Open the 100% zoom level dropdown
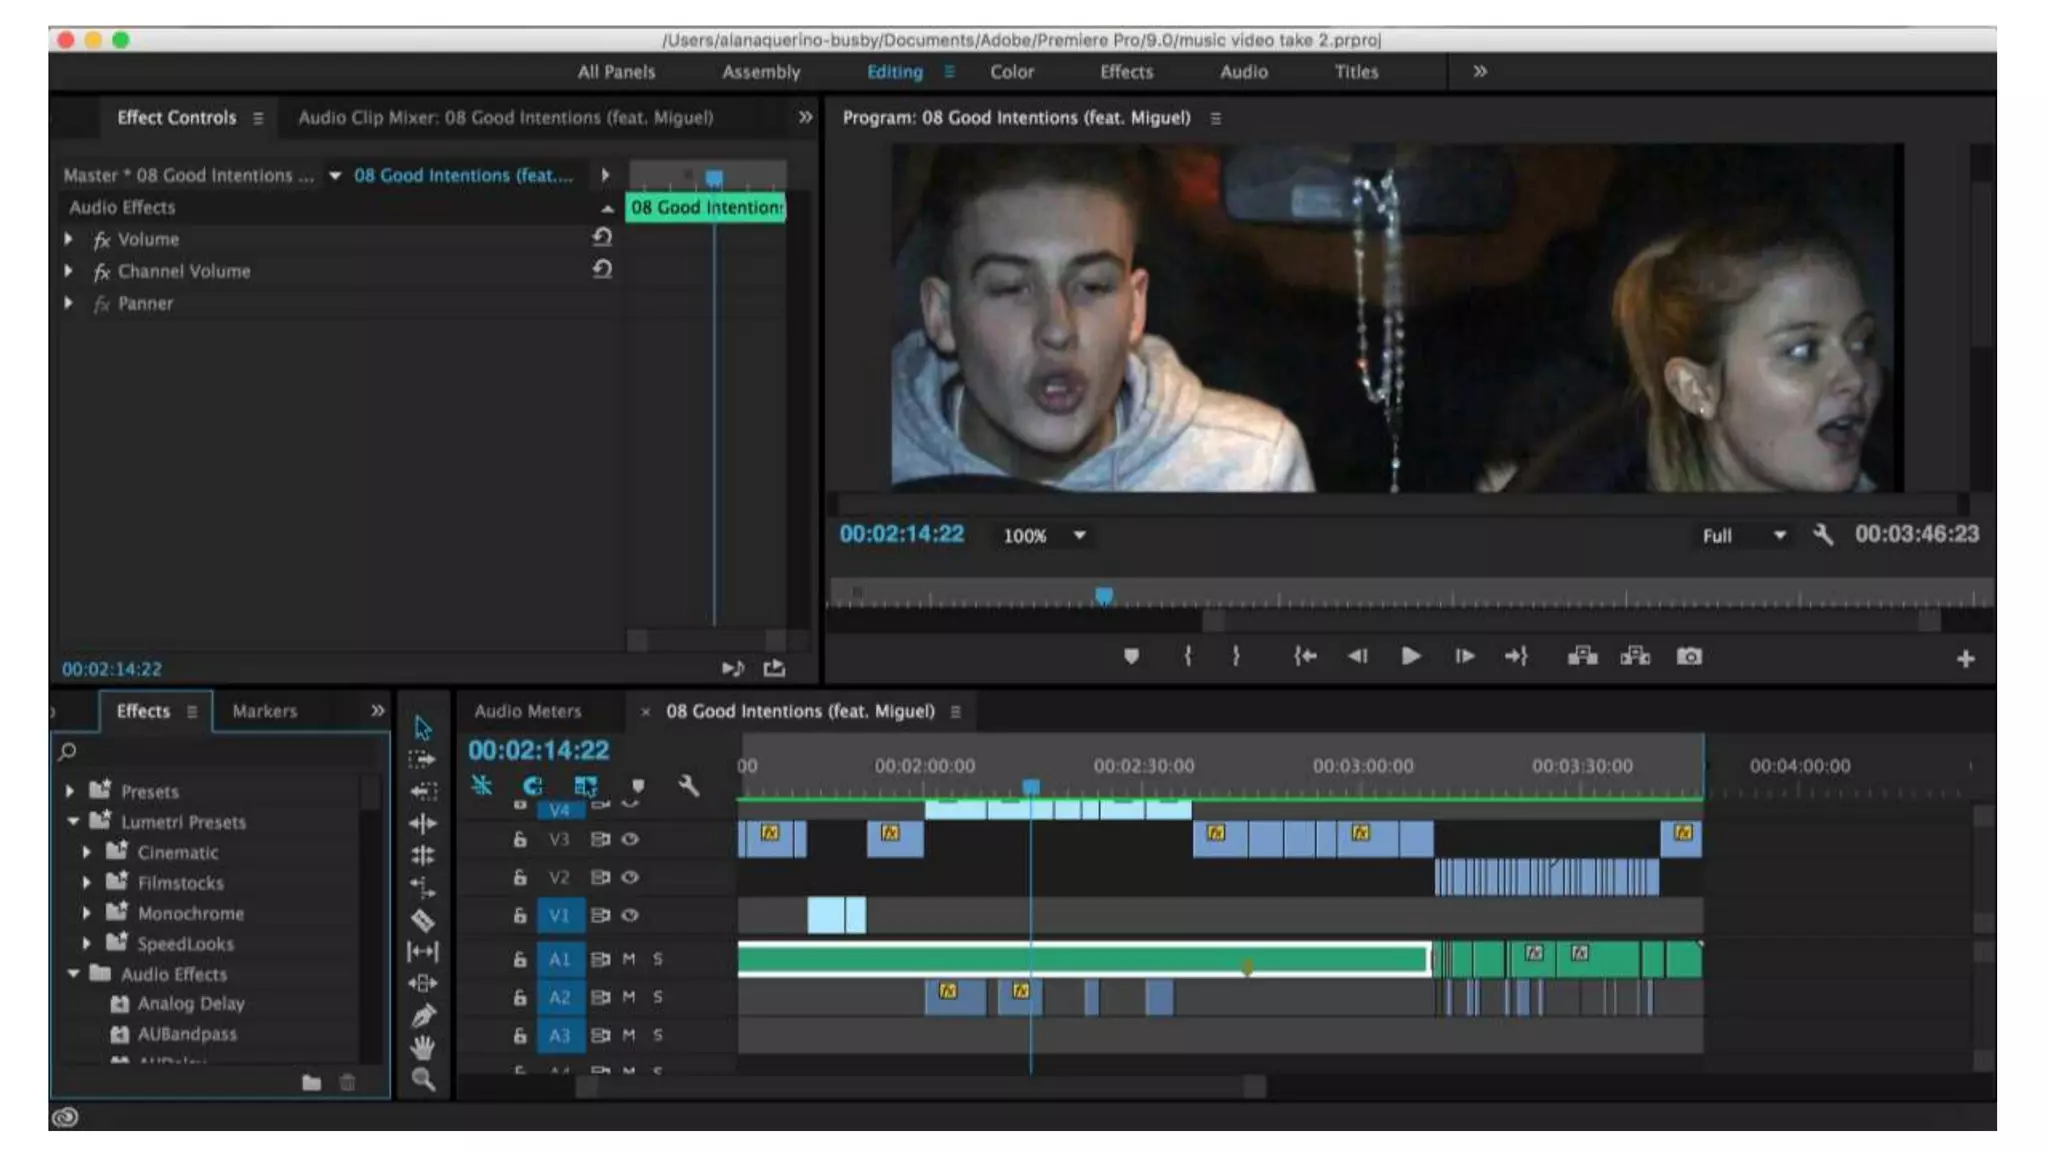 (1079, 536)
